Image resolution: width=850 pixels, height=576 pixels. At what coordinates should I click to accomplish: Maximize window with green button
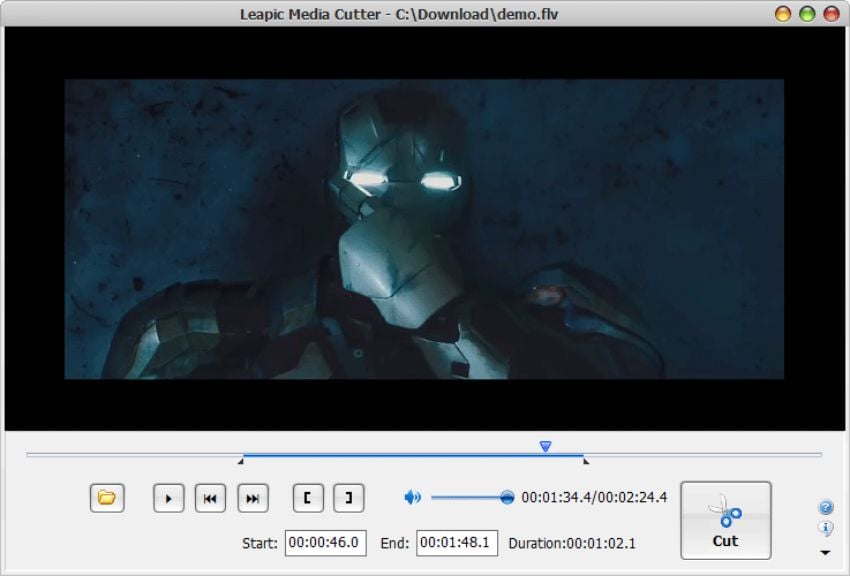click(x=807, y=14)
